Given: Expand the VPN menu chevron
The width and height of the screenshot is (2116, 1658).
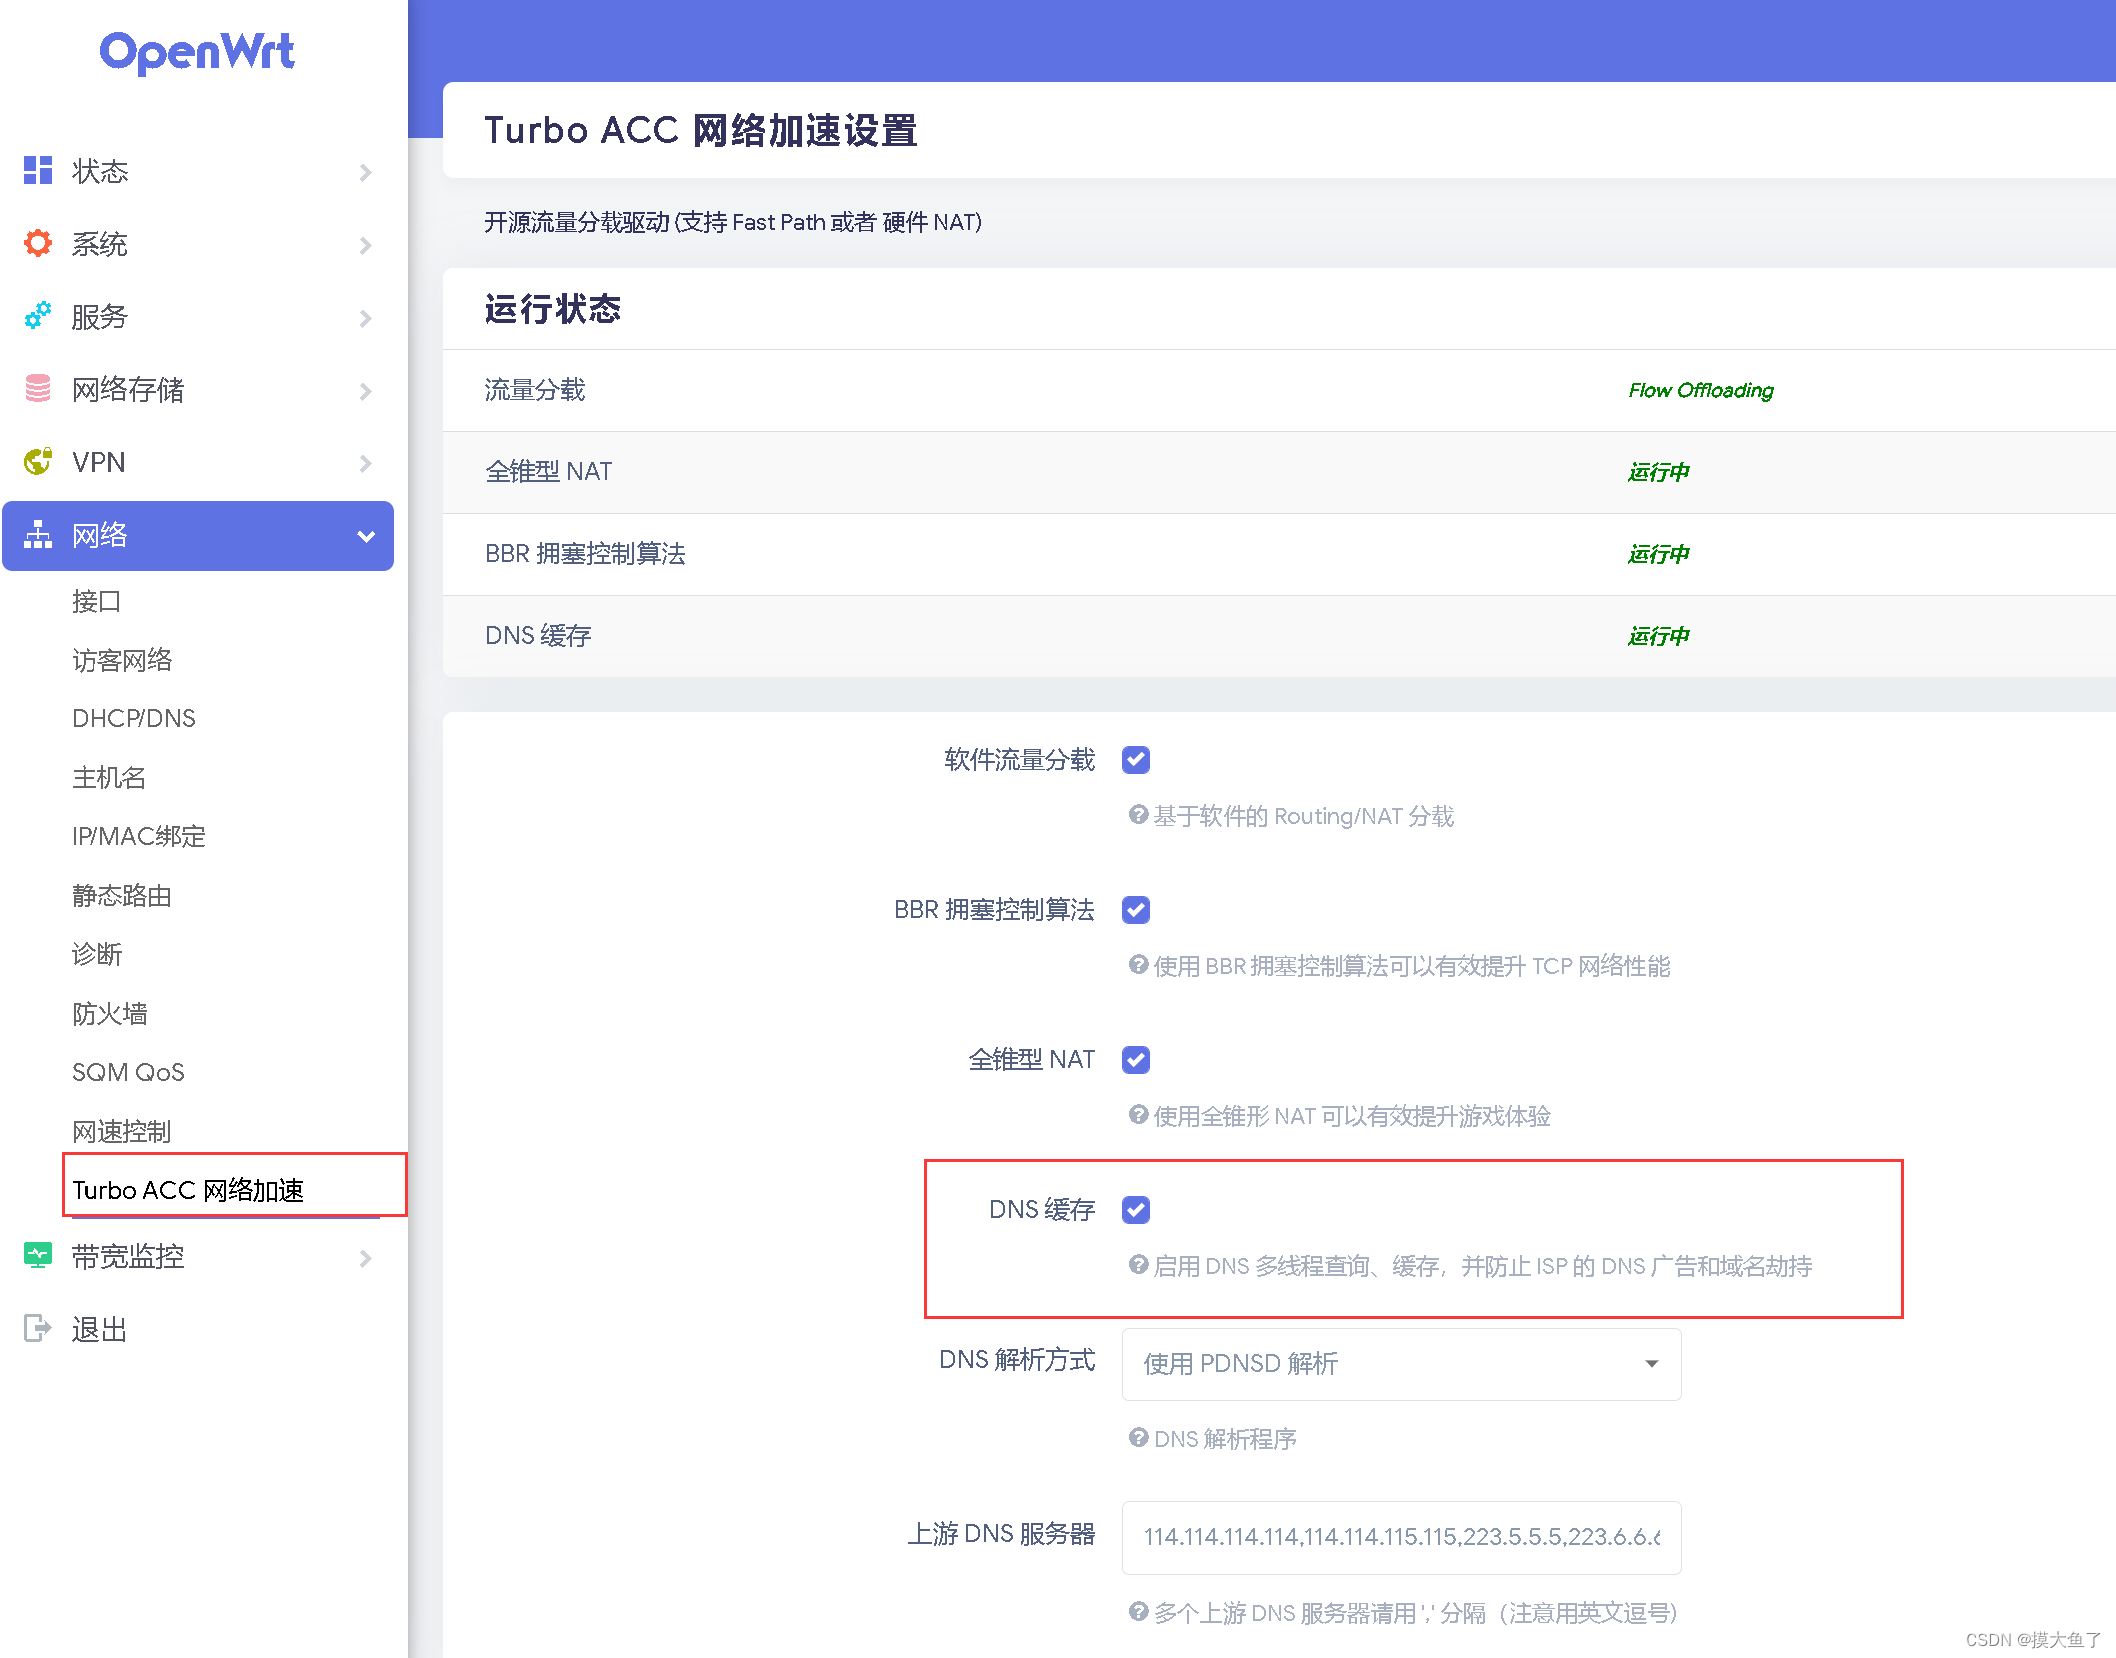Looking at the screenshot, I should point(366,463).
